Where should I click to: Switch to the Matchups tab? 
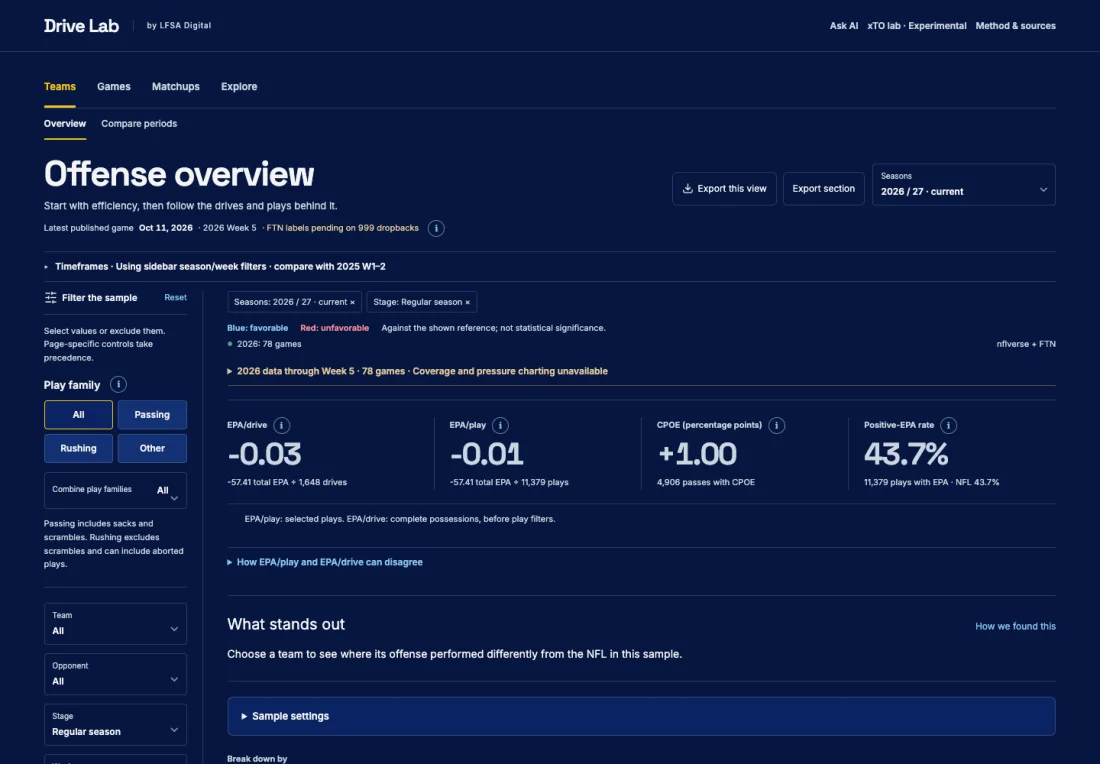tap(175, 86)
